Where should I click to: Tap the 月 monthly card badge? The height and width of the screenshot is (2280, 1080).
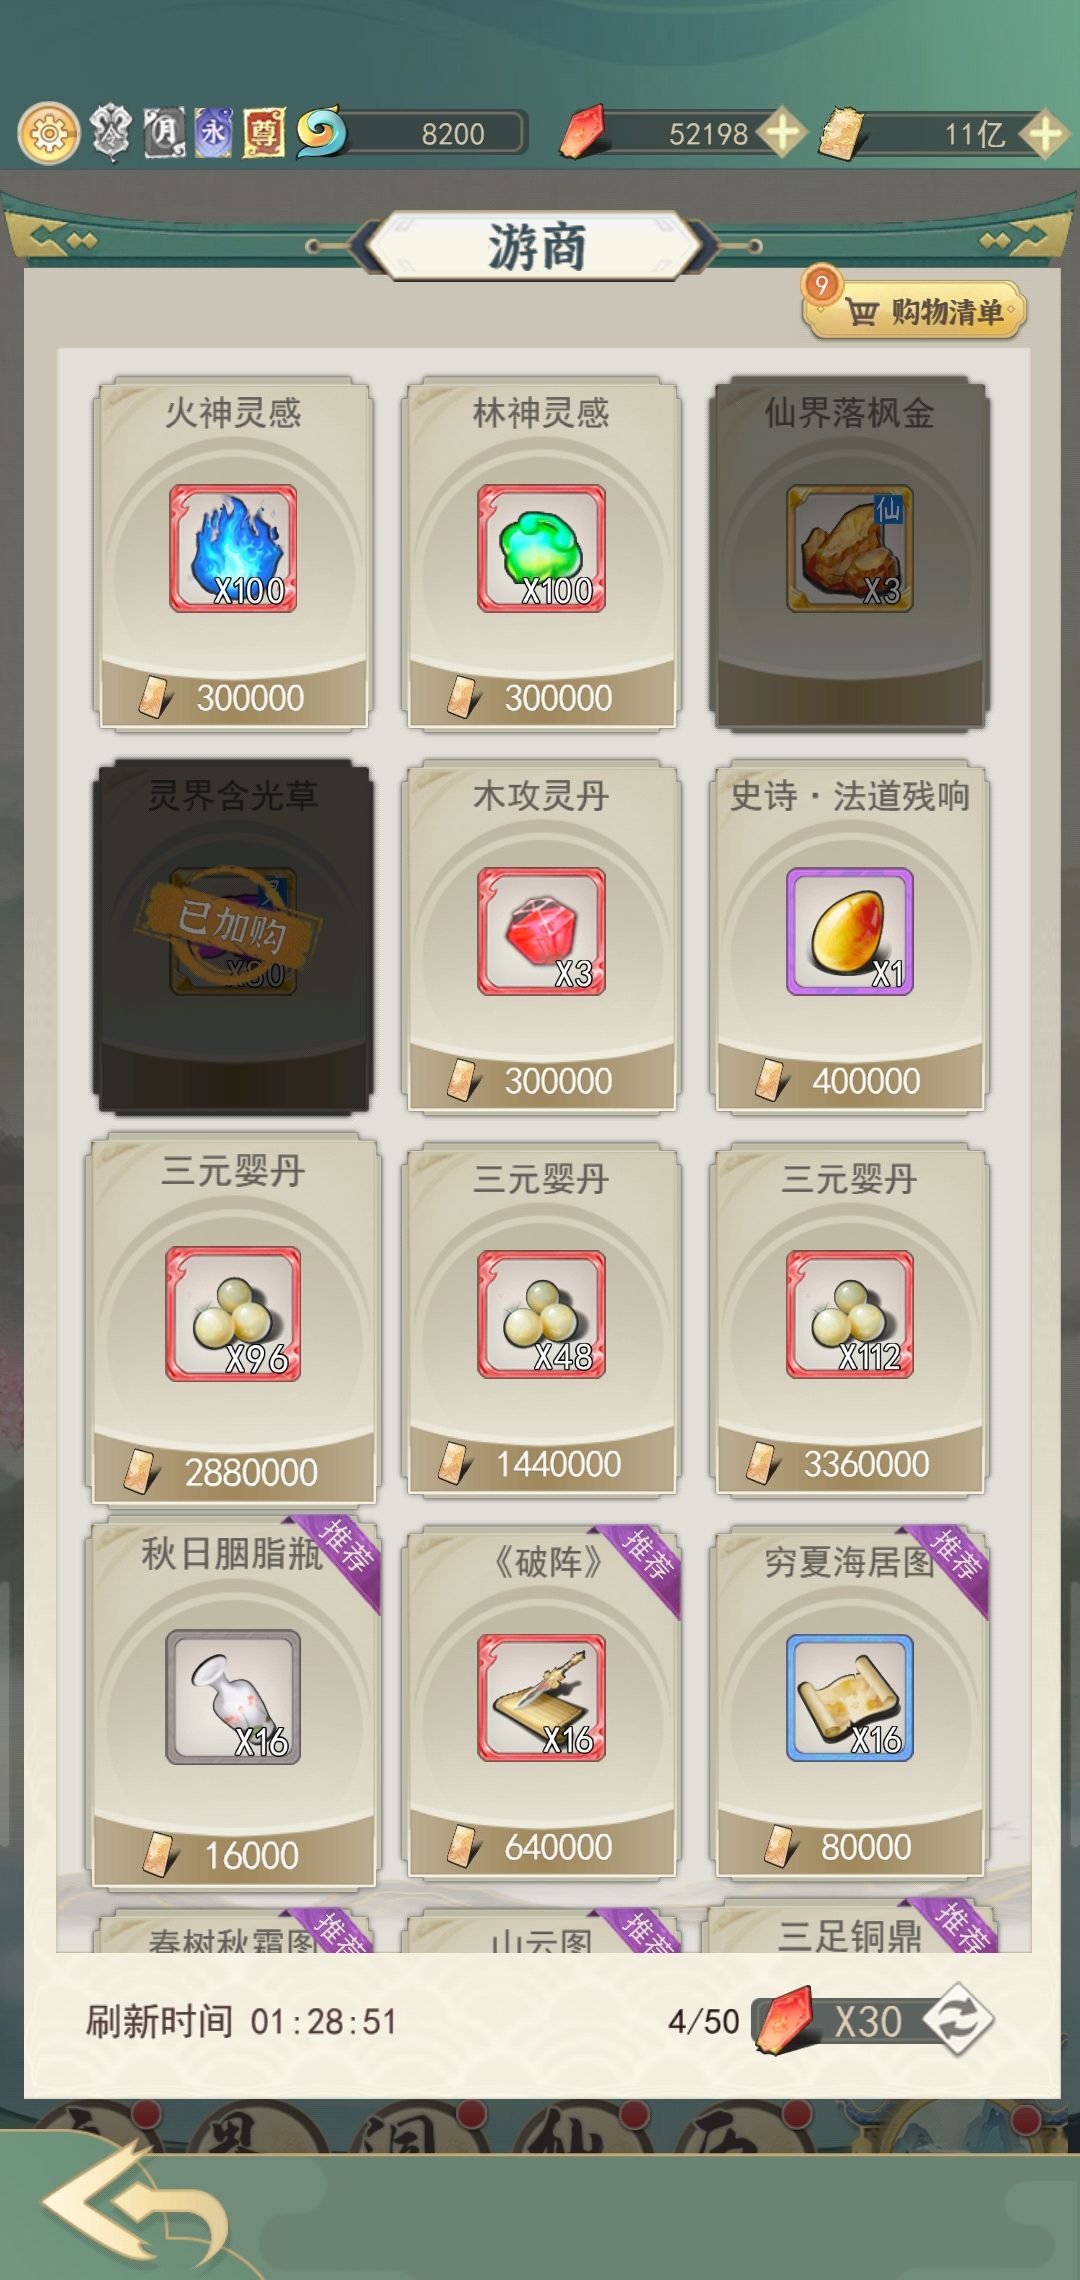point(164,133)
